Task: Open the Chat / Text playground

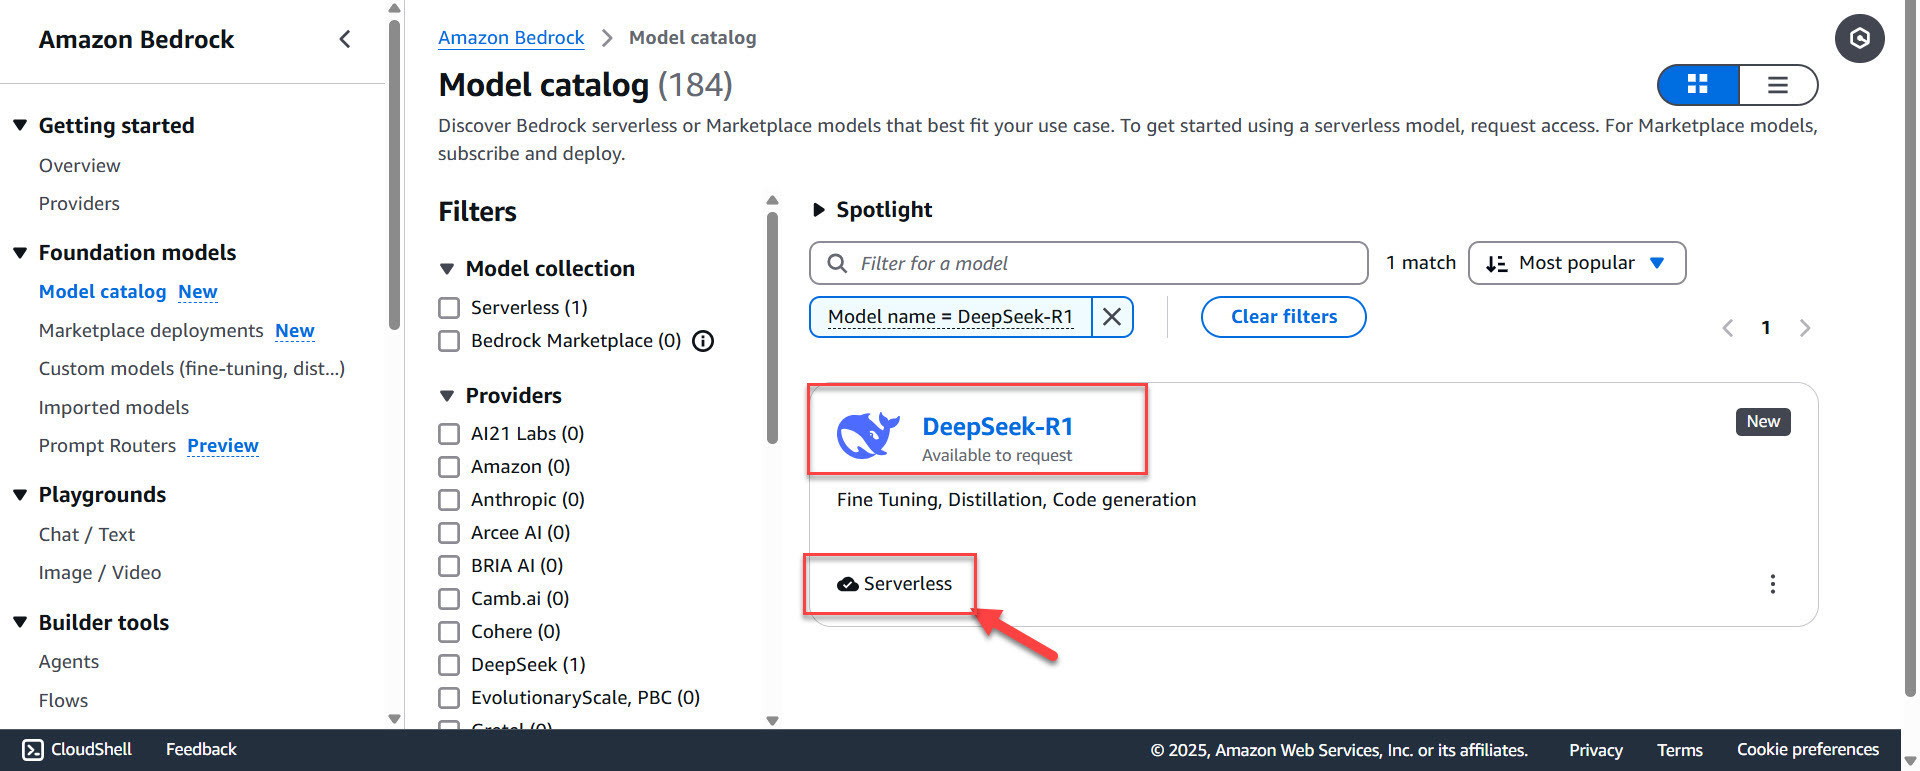Action: coord(87,535)
